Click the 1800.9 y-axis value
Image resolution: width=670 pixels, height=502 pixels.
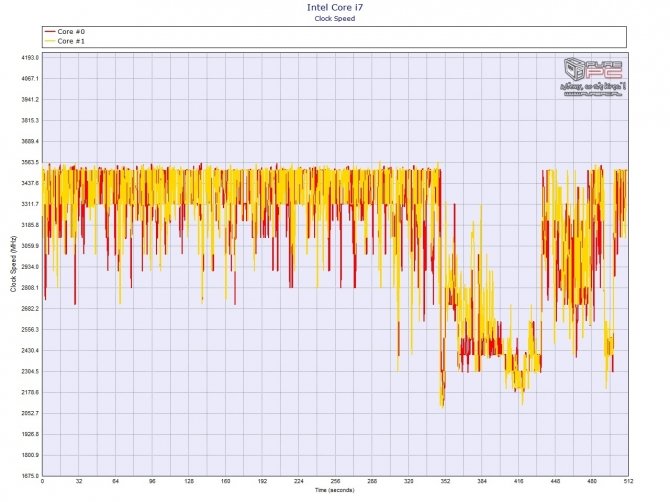[30, 455]
